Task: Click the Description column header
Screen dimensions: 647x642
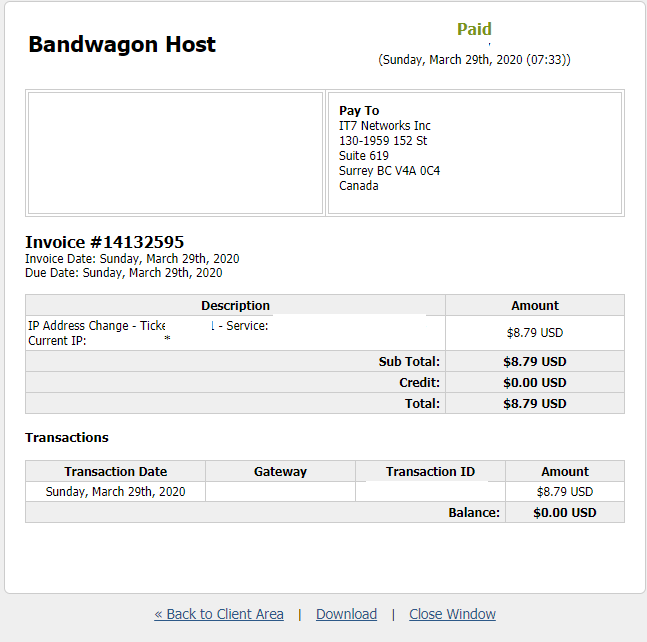Action: click(x=235, y=306)
